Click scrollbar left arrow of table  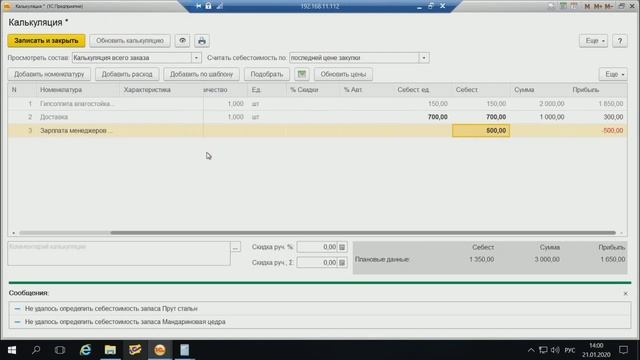point(13,233)
